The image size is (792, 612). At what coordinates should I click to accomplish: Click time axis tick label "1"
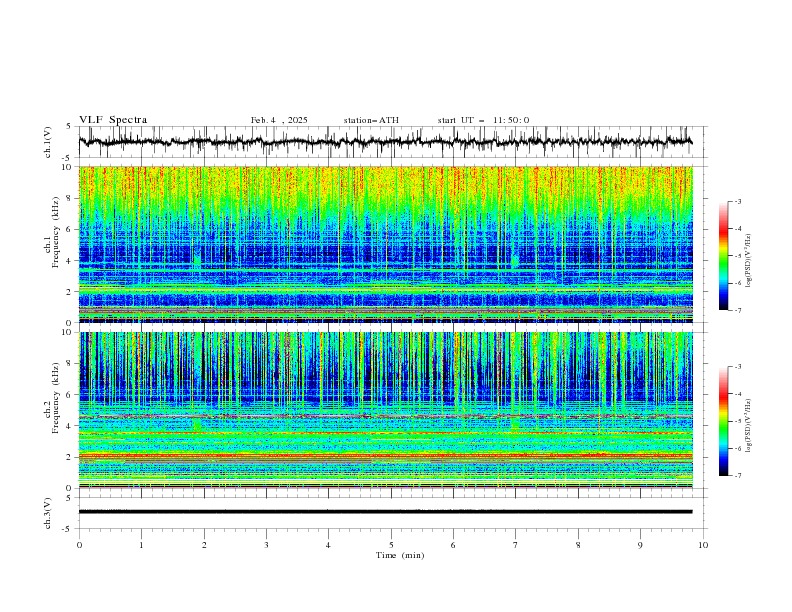[x=141, y=545]
